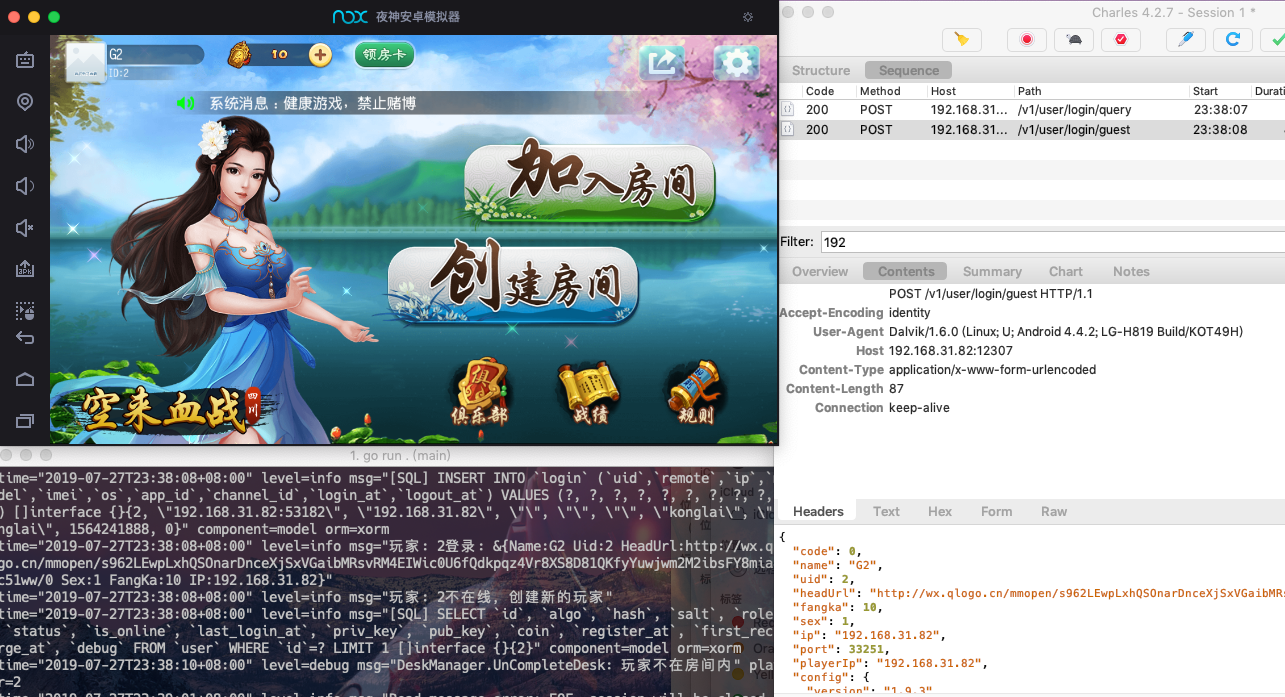Screen dimensions: 1285x697
Task: Open the in-game settings gear
Action: tap(736, 62)
